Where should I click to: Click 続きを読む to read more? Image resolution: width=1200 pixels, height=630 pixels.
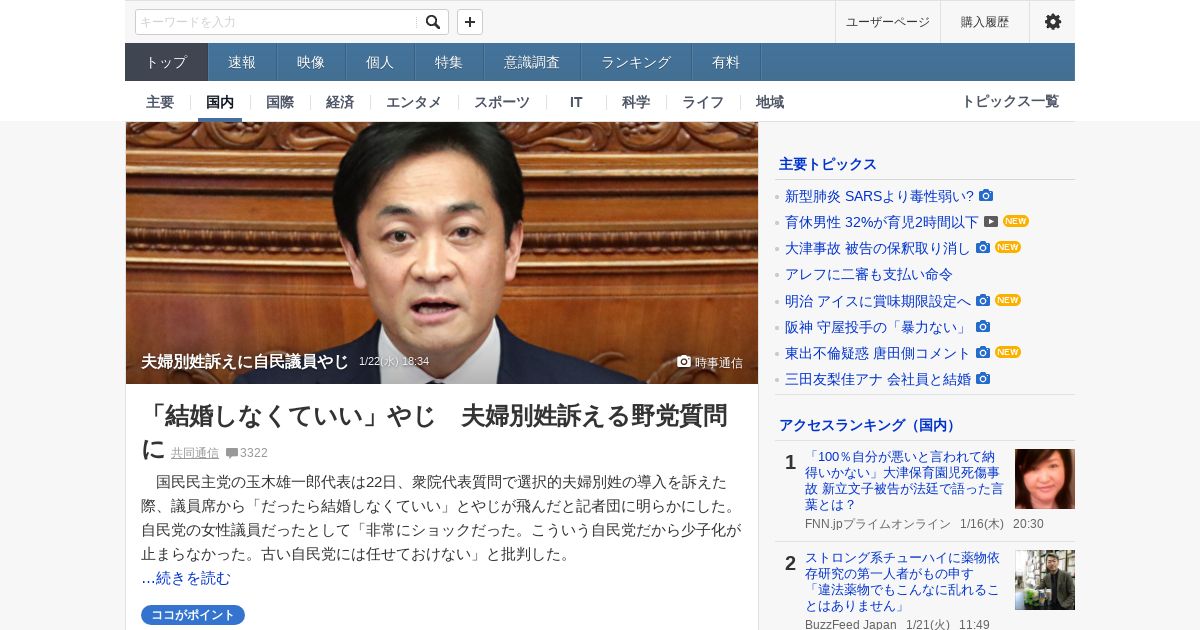tap(193, 578)
